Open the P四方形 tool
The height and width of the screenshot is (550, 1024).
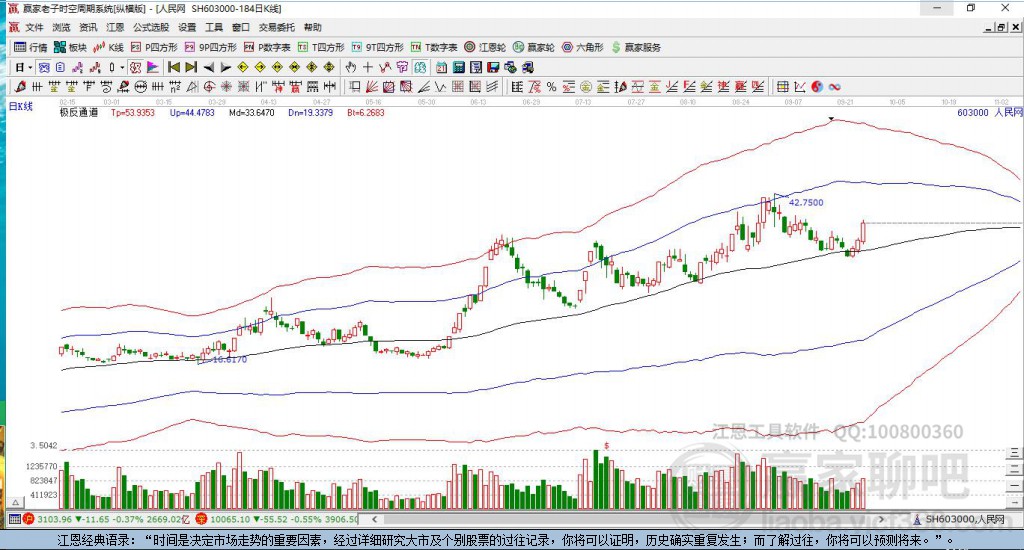coord(155,47)
